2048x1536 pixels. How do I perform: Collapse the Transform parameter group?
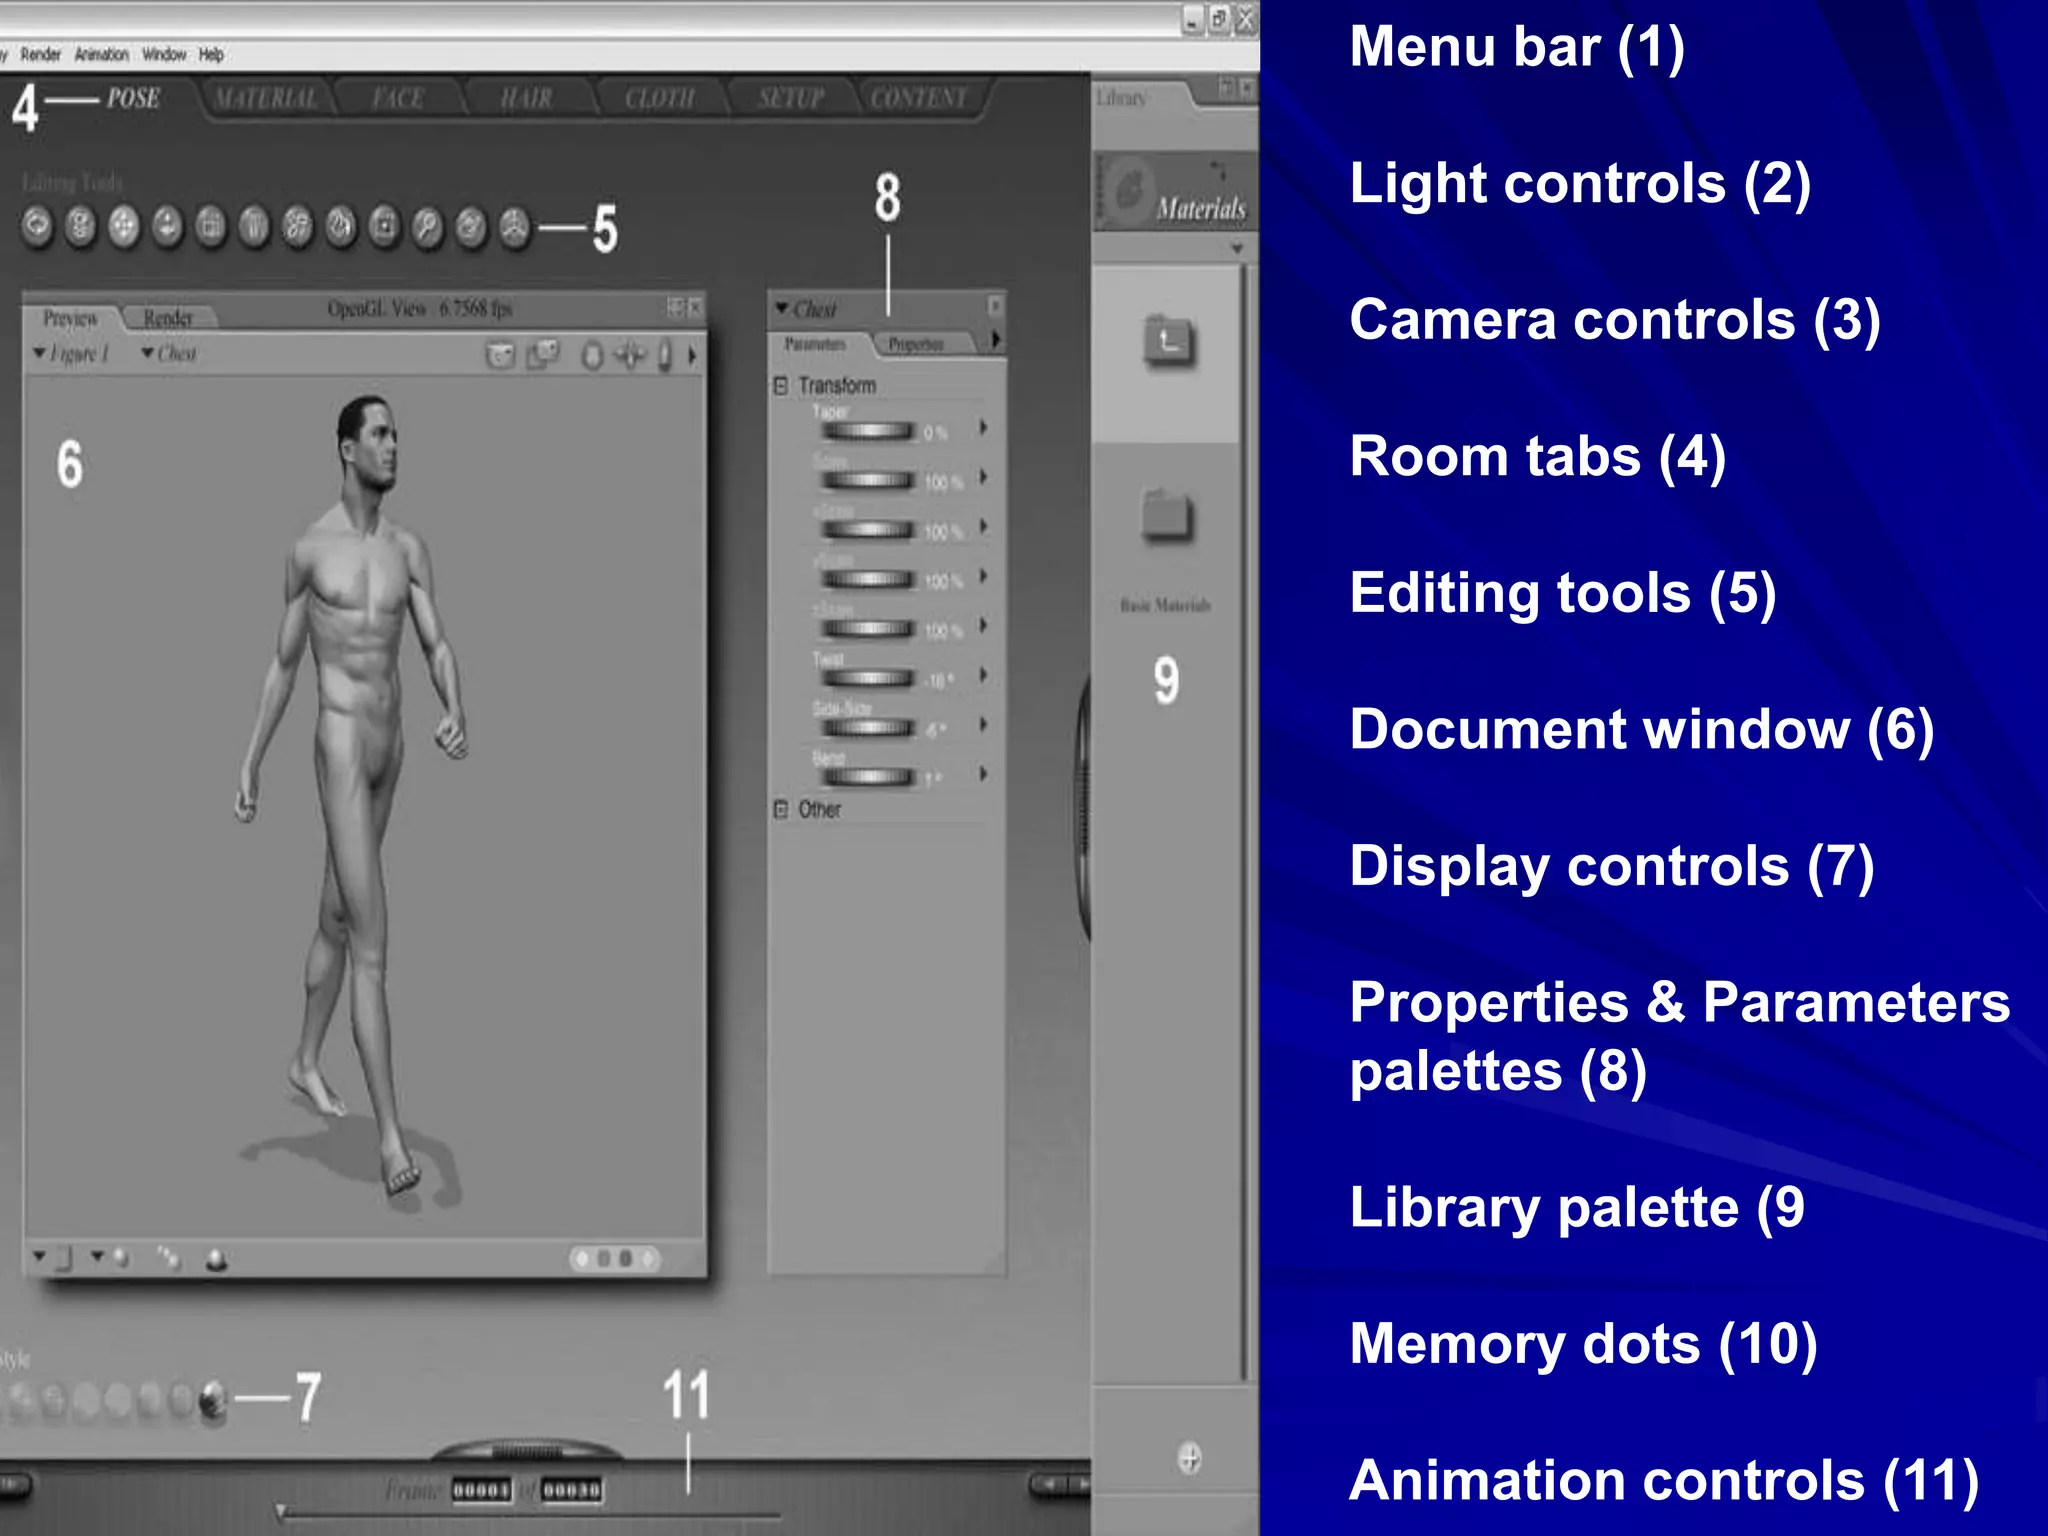[781, 386]
